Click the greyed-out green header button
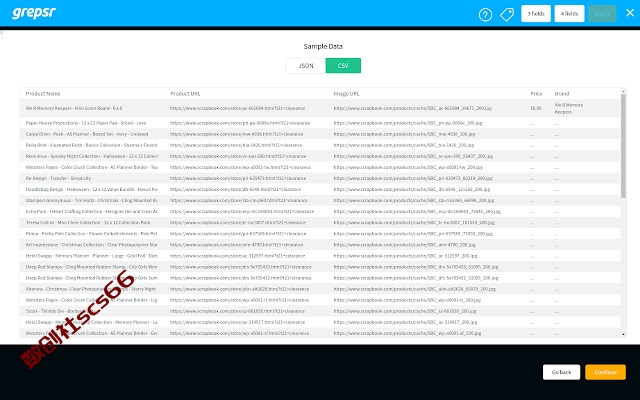The width and height of the screenshot is (640, 400). click(602, 13)
